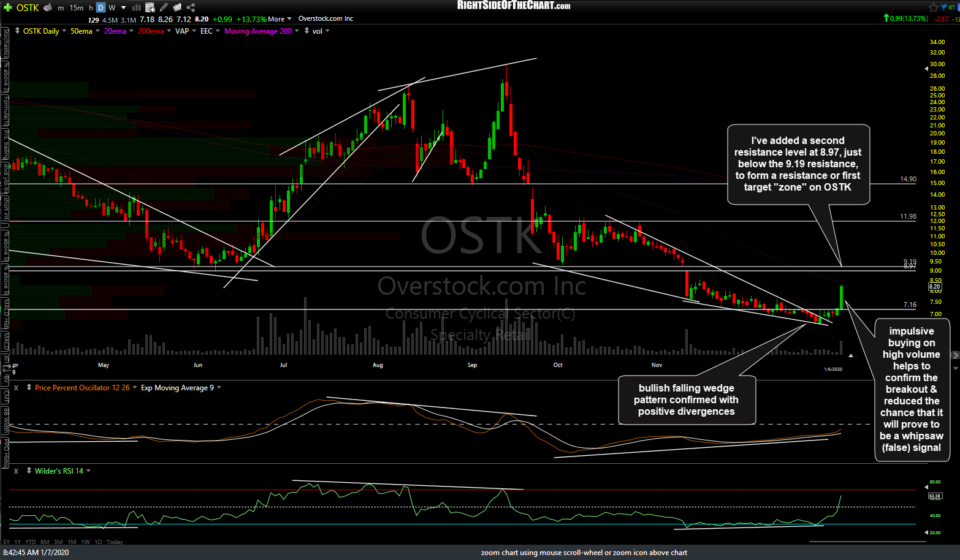Screen dimensions: 960x560
Task: Click the reorder arrows beside vol
Action: click(x=307, y=31)
